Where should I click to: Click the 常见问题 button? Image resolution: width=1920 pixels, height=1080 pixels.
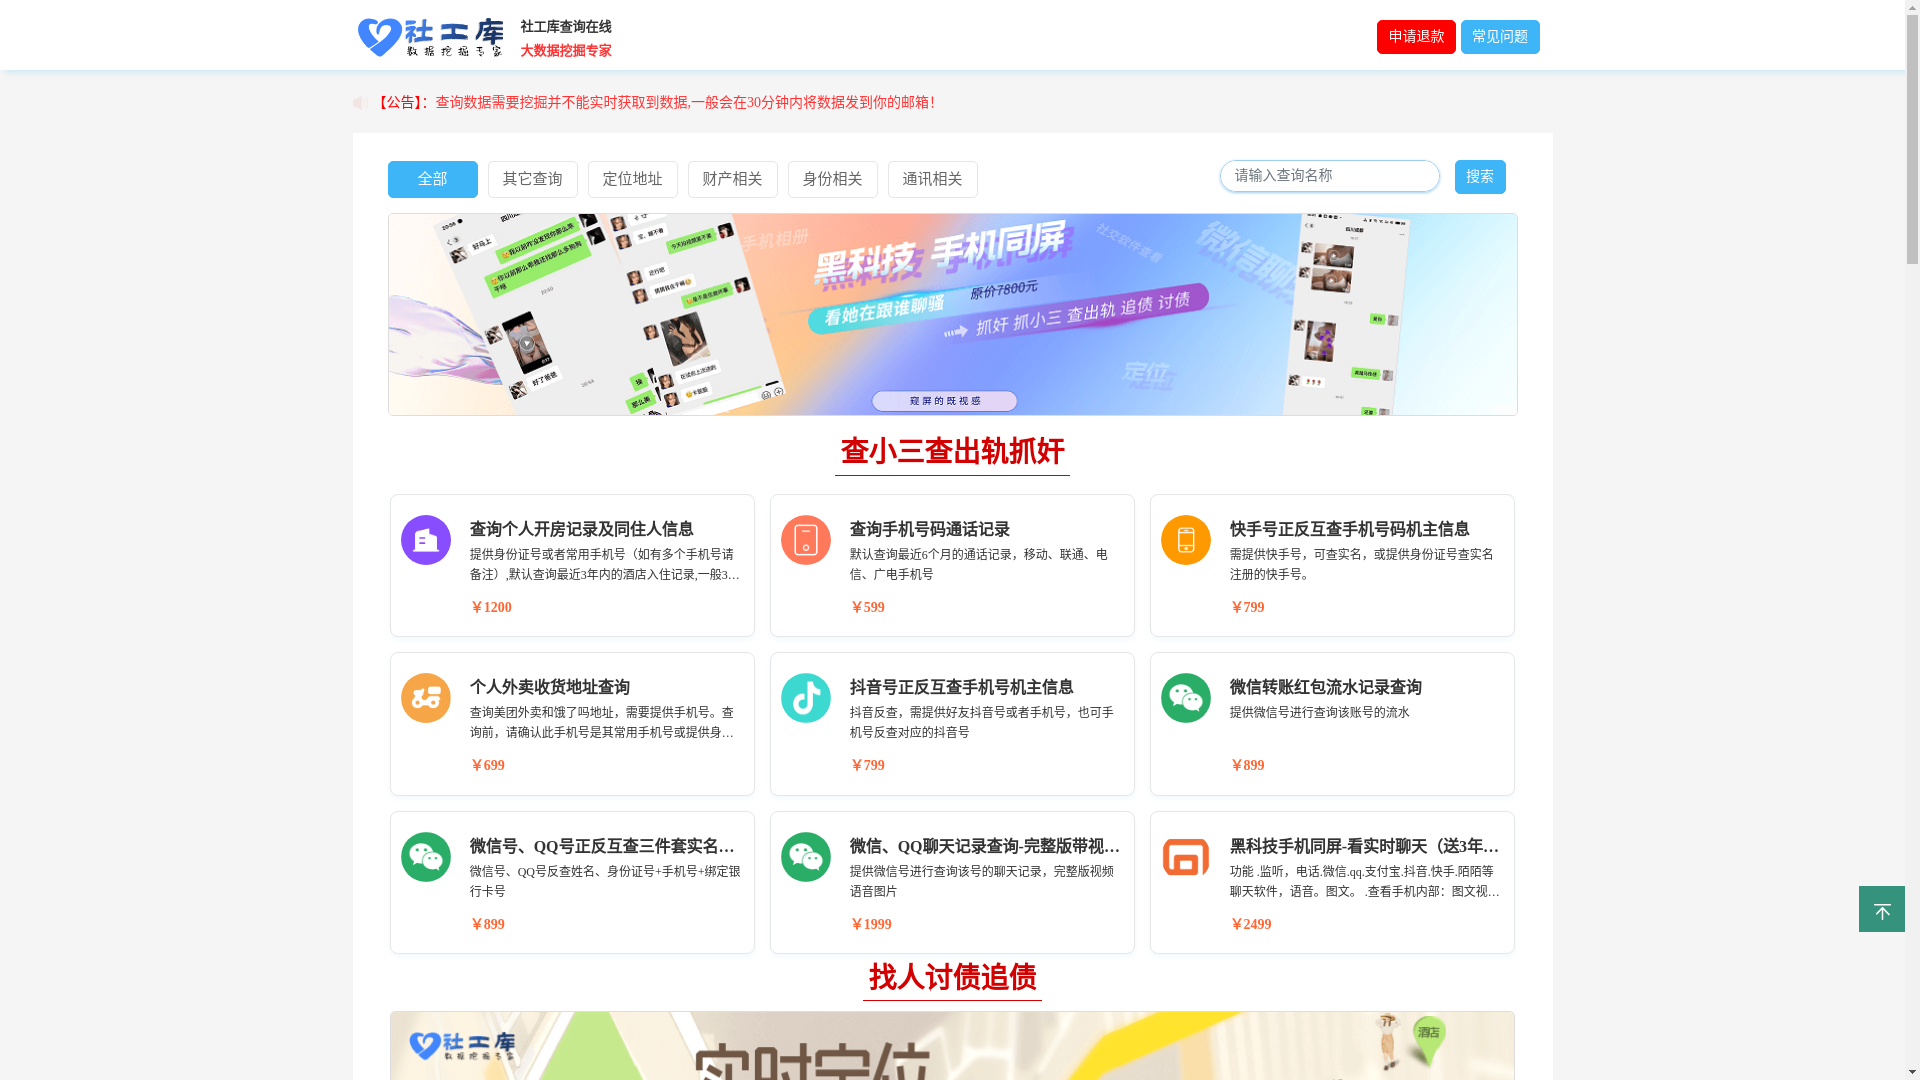tap(1500, 37)
